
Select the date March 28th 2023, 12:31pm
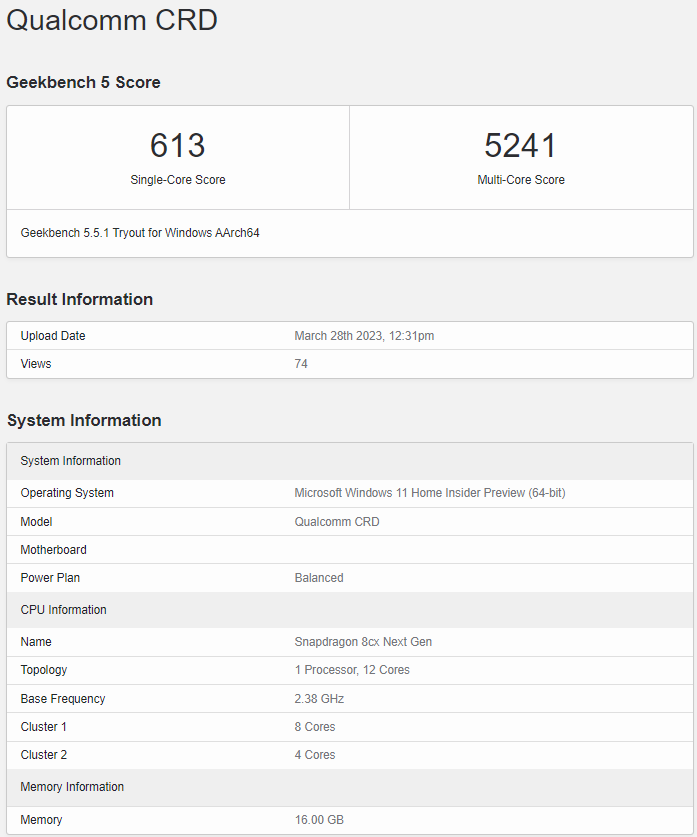(x=364, y=336)
